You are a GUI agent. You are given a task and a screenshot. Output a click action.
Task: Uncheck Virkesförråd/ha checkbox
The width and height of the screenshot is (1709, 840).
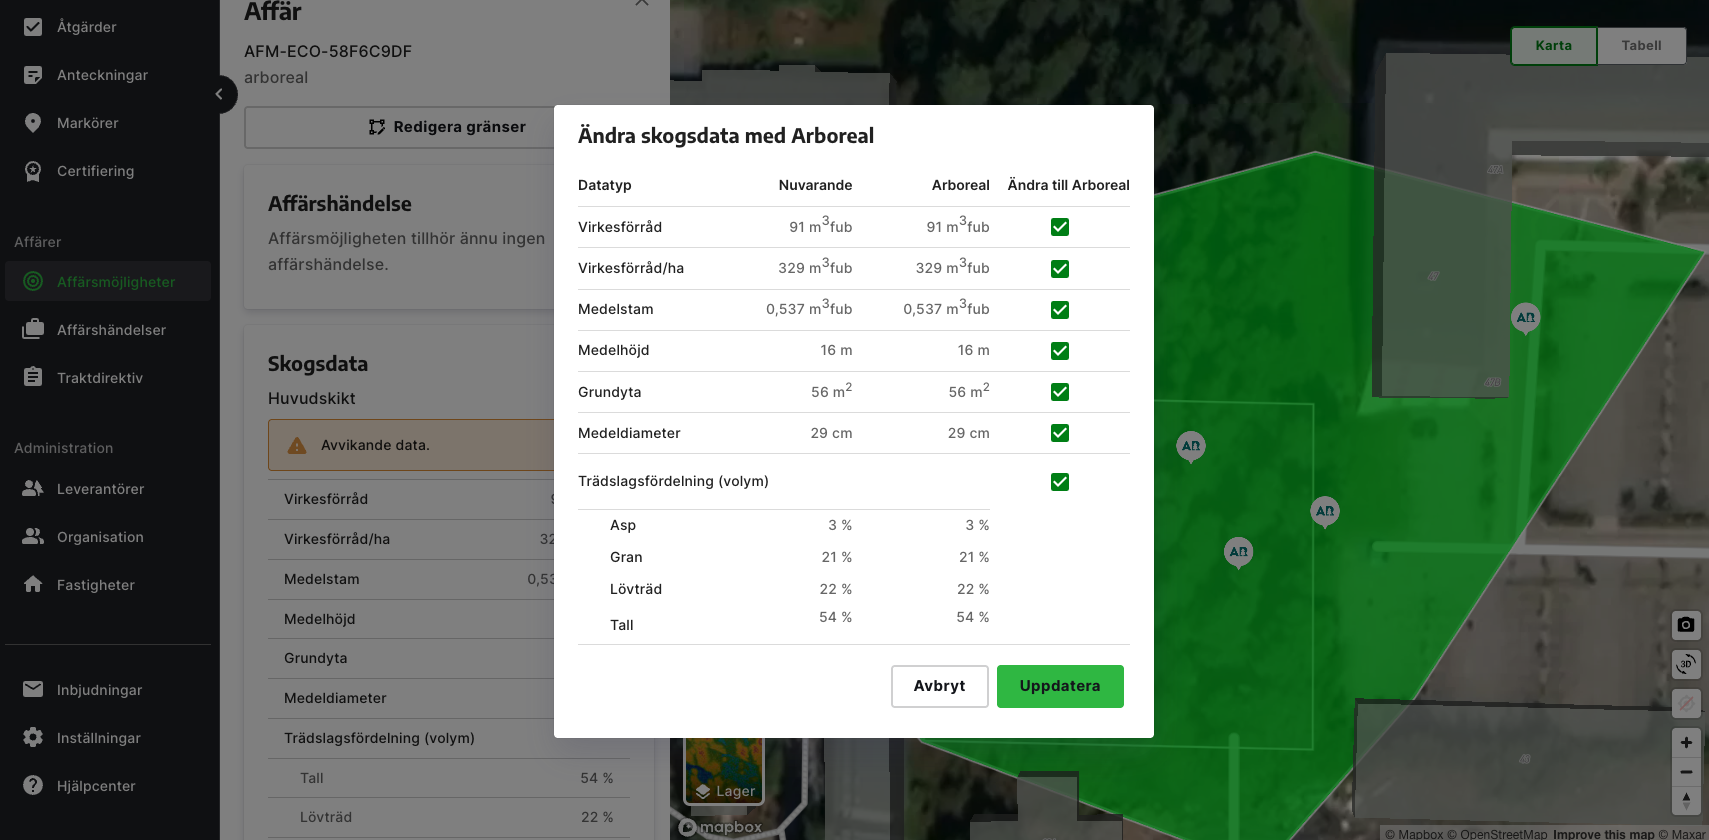(1060, 269)
